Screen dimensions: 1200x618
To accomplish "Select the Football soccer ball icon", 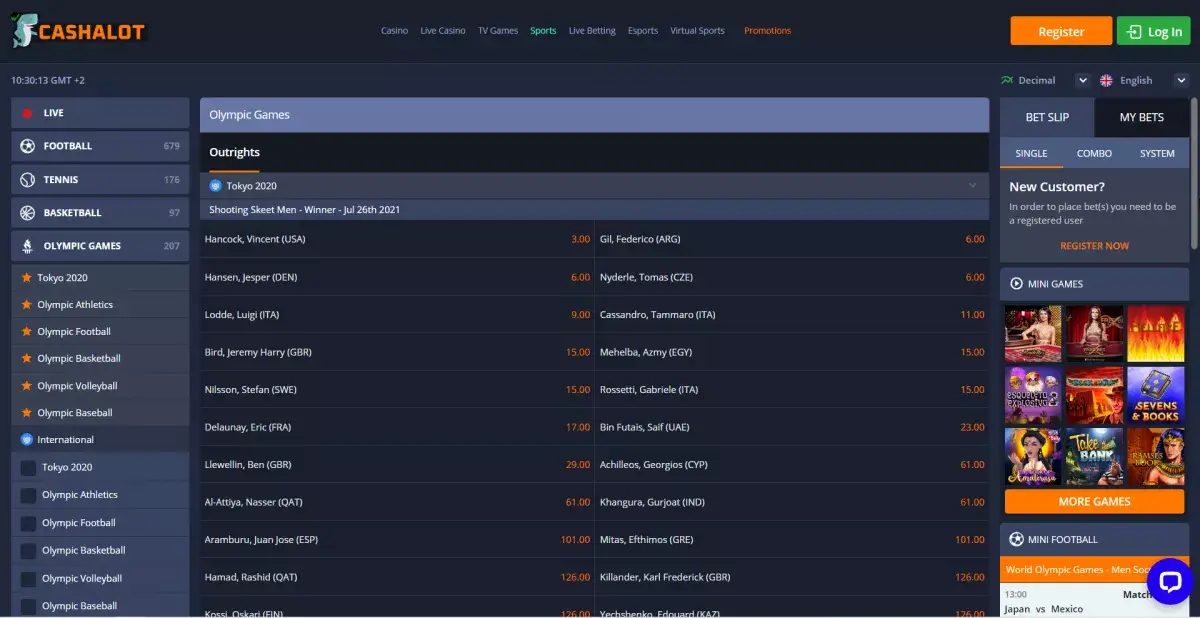I will pos(27,146).
